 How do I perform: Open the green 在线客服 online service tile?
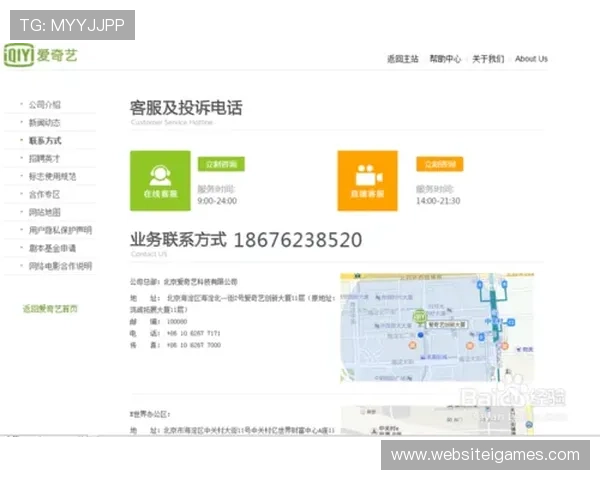160,181
